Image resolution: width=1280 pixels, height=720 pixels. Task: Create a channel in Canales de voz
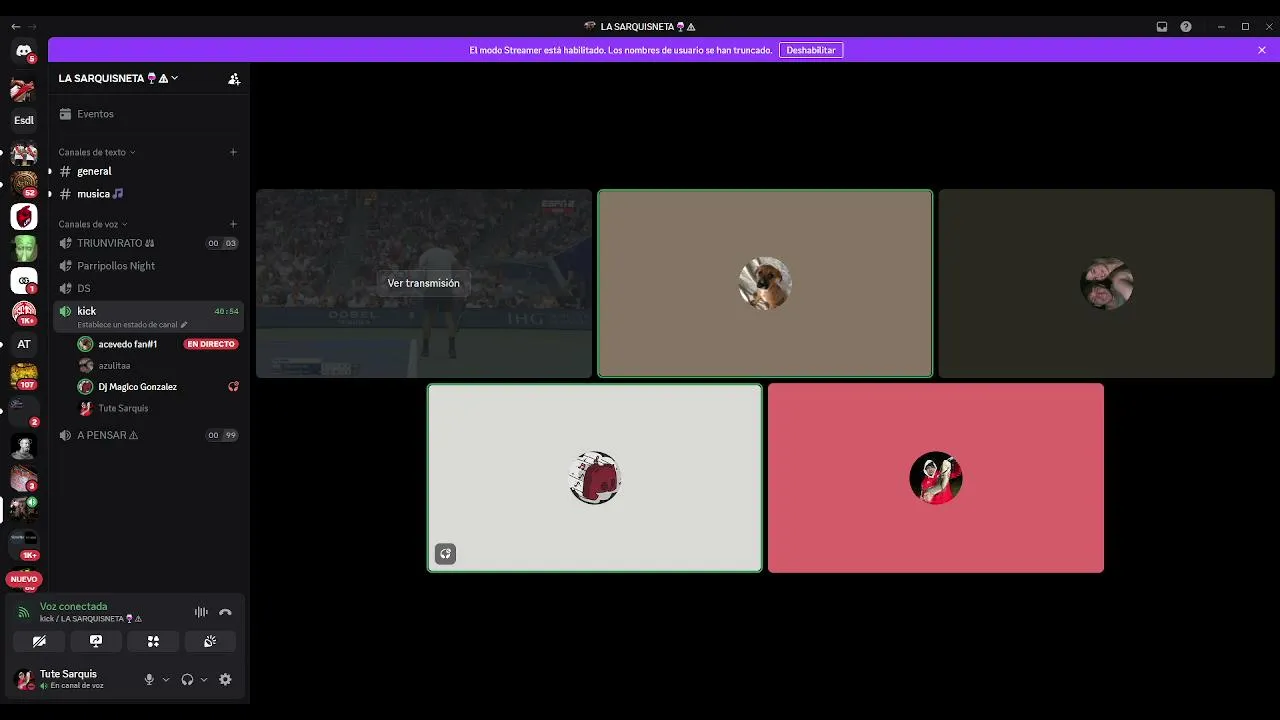pos(233,224)
